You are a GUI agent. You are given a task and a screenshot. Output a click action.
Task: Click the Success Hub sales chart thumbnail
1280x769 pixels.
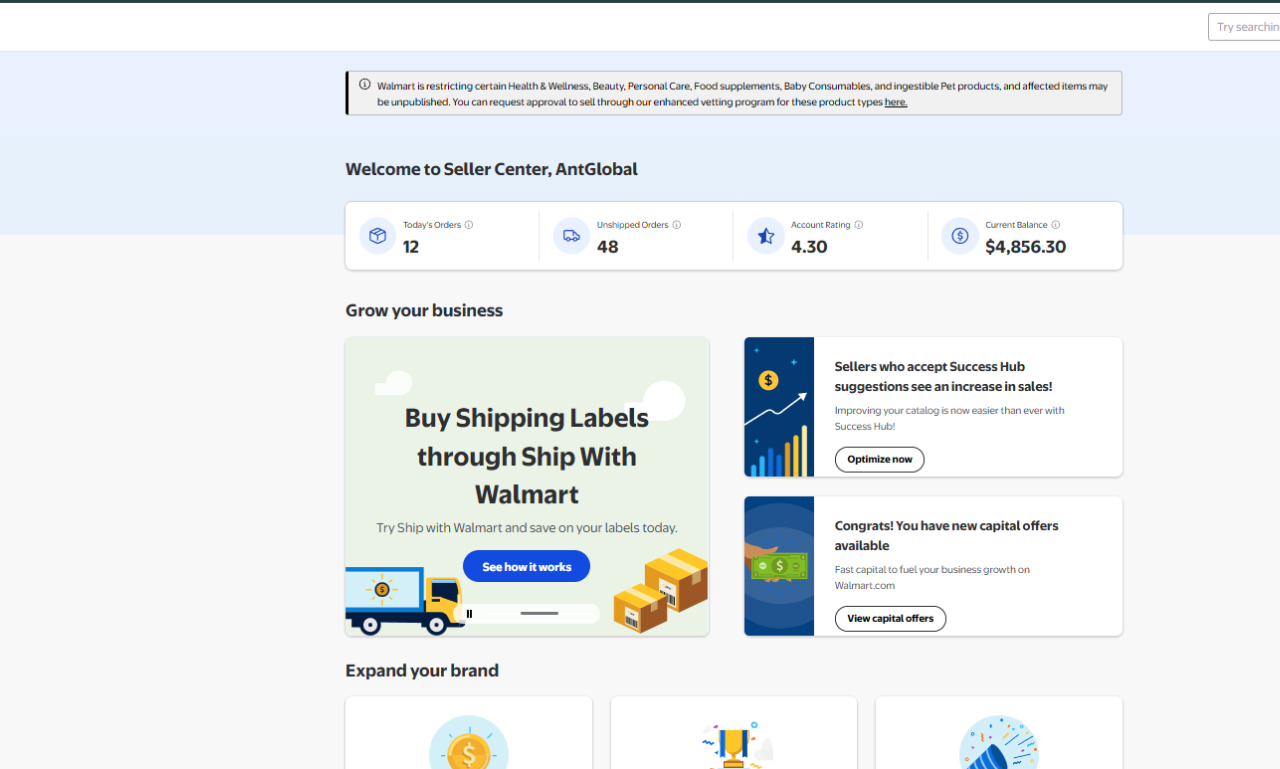point(779,407)
